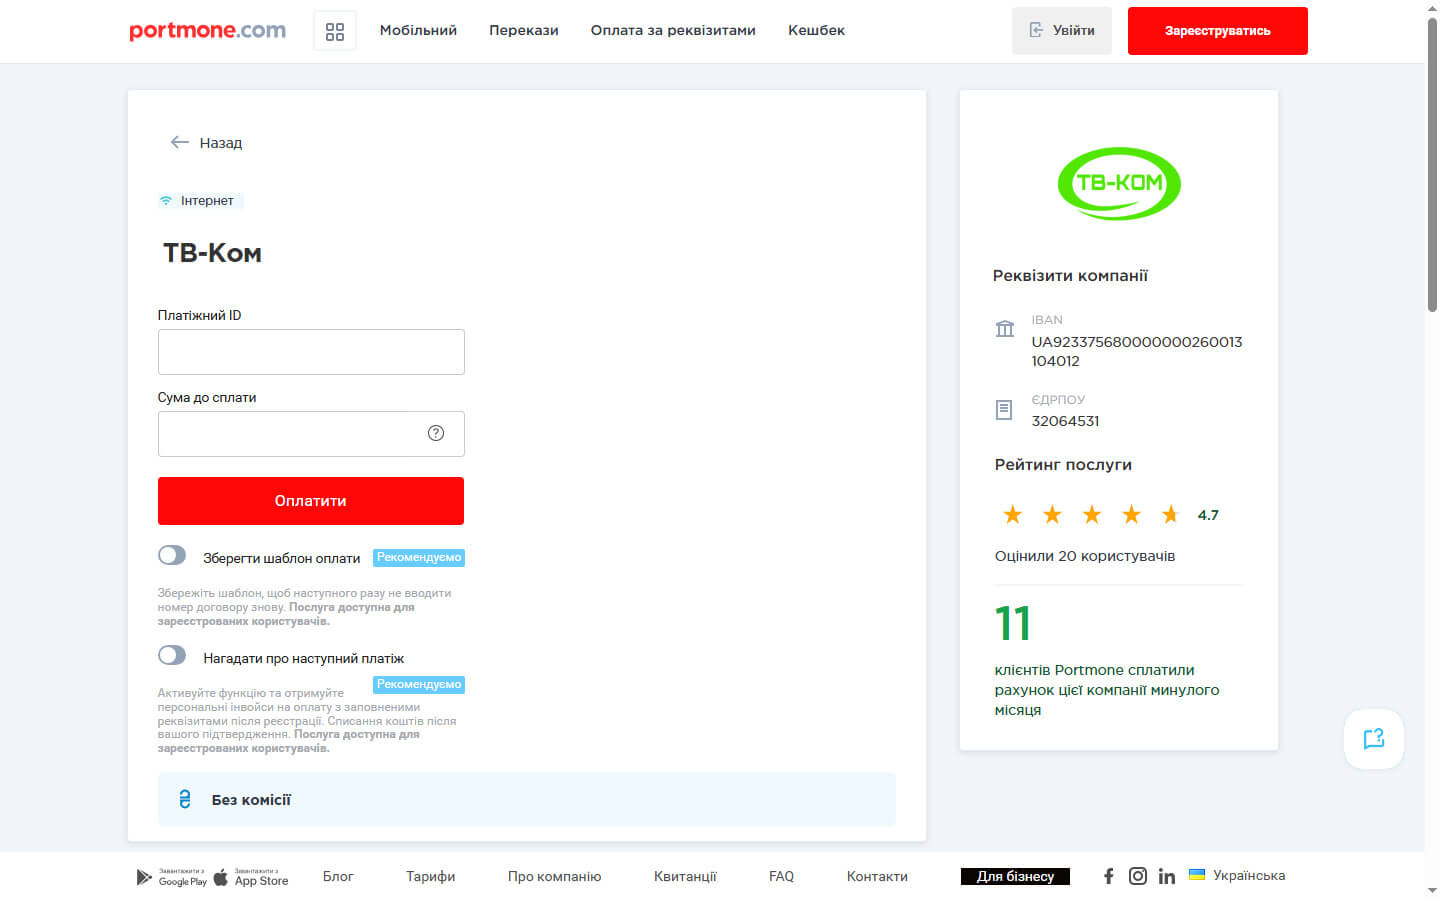Open the services grid menu icon
Image resolution: width=1440 pixels, height=900 pixels.
coord(335,31)
